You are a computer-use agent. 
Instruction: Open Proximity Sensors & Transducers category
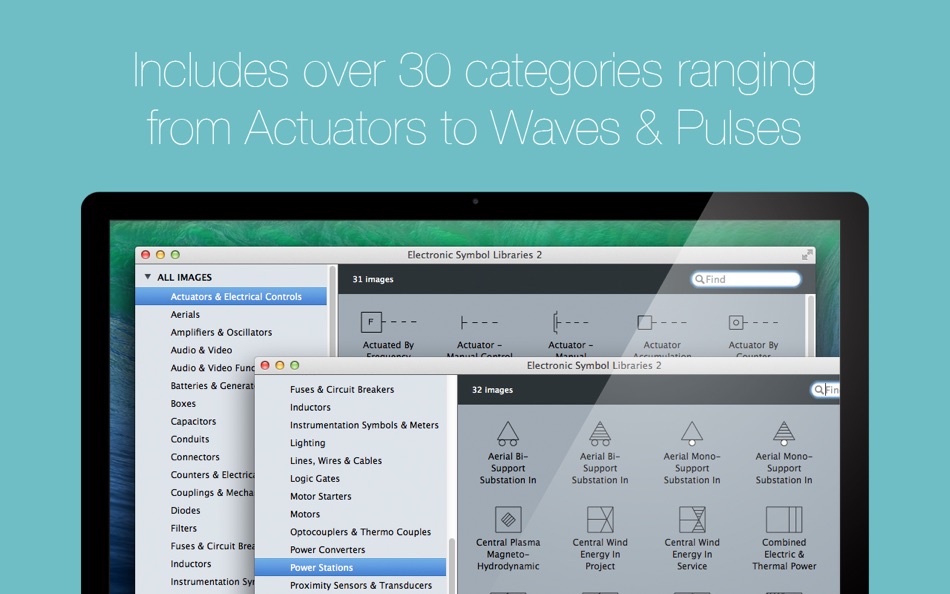(361, 586)
